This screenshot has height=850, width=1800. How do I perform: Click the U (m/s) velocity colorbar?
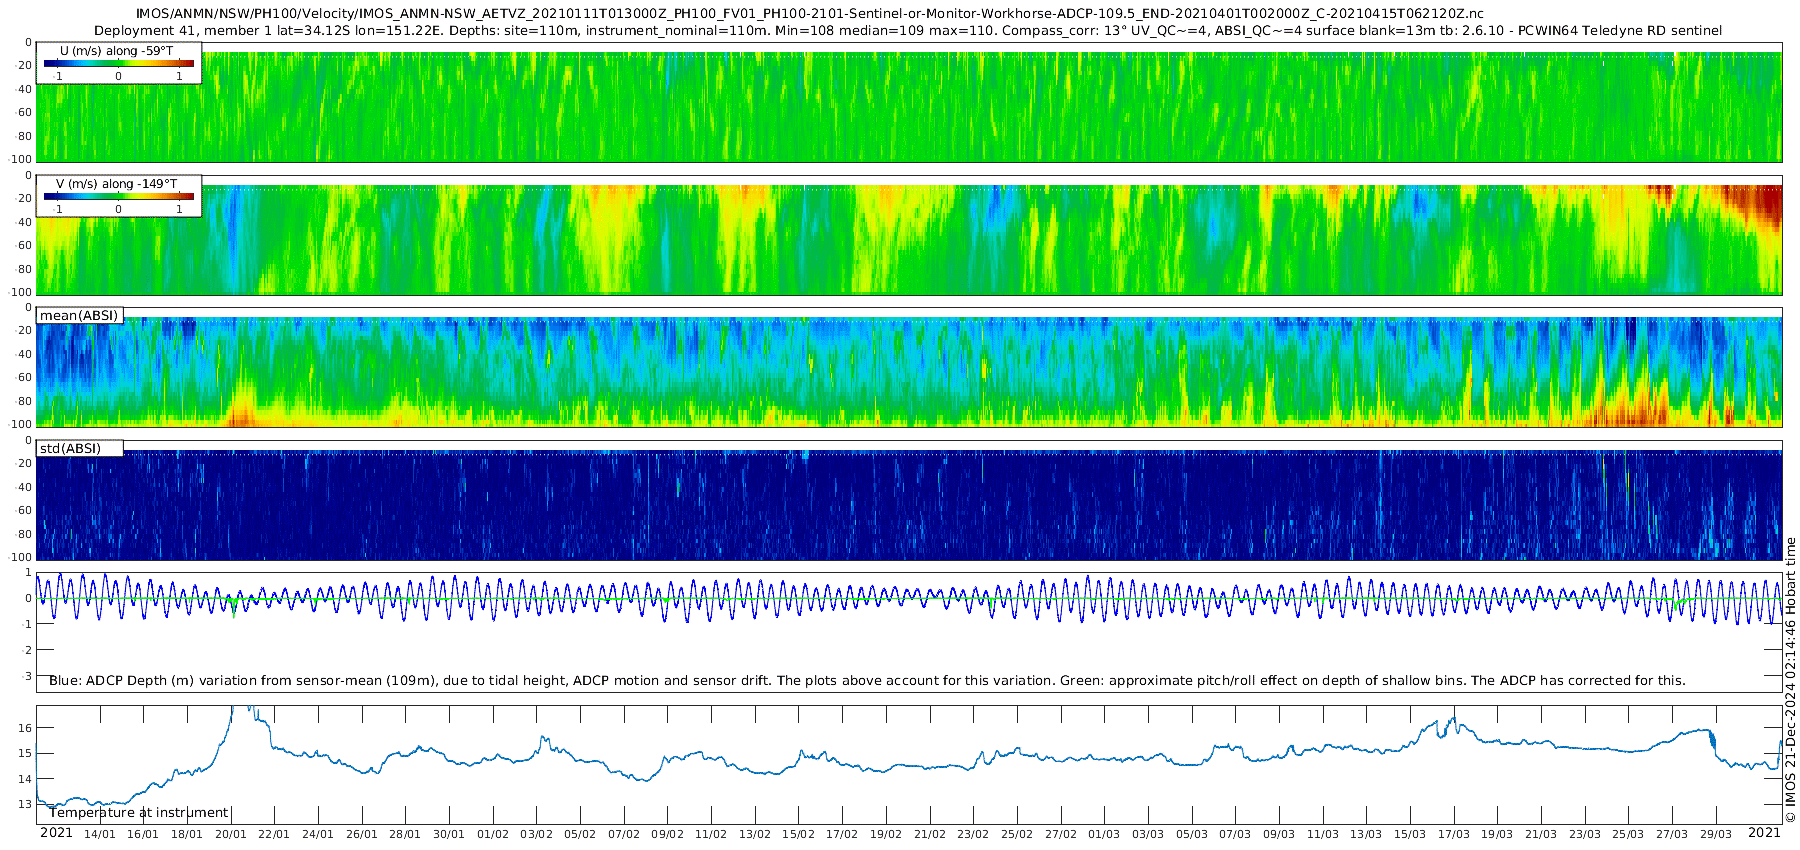click(x=118, y=64)
